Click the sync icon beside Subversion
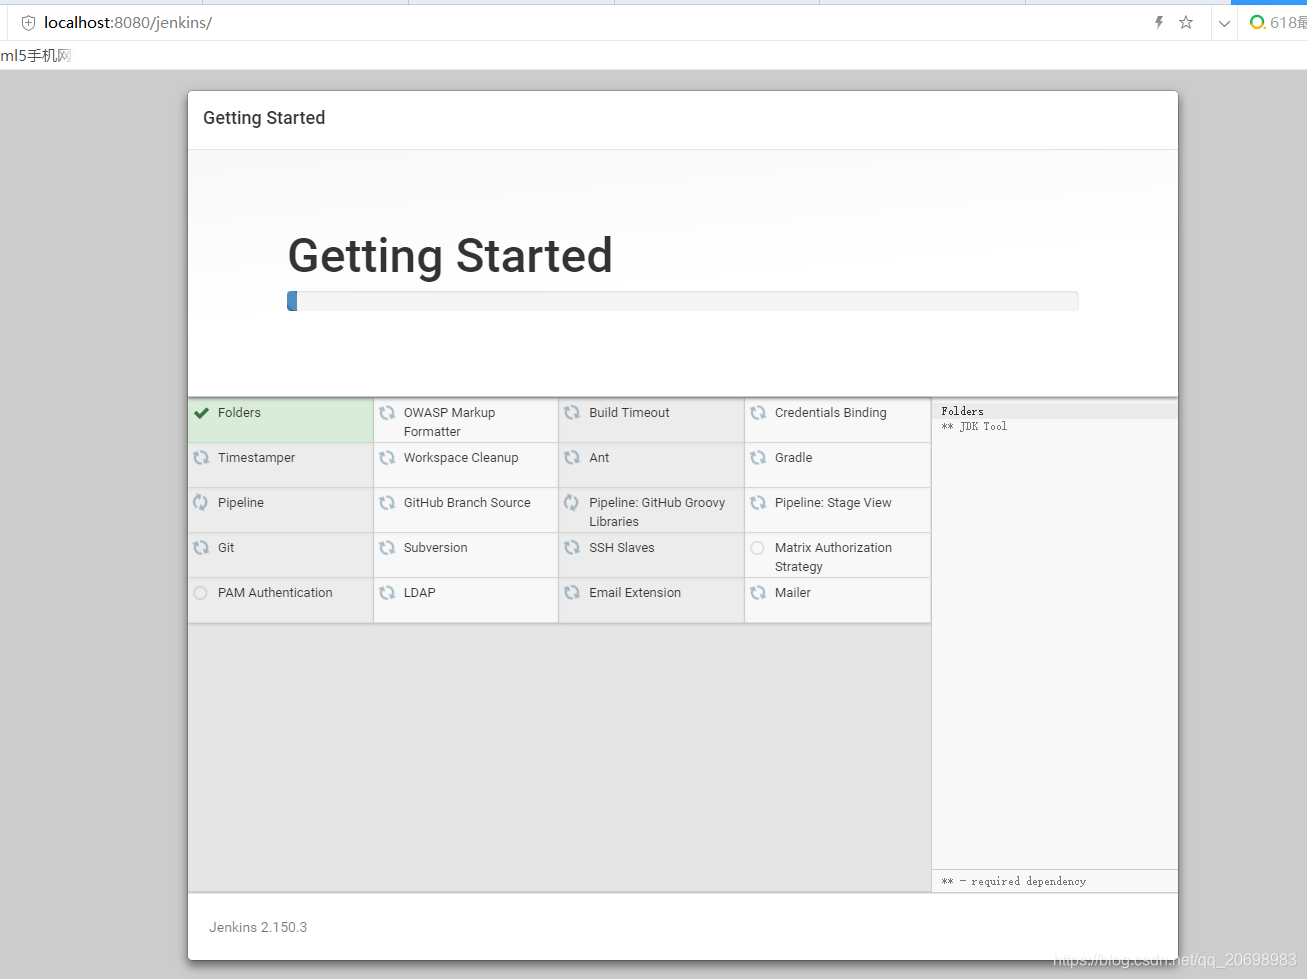The image size is (1307, 979). click(x=387, y=548)
